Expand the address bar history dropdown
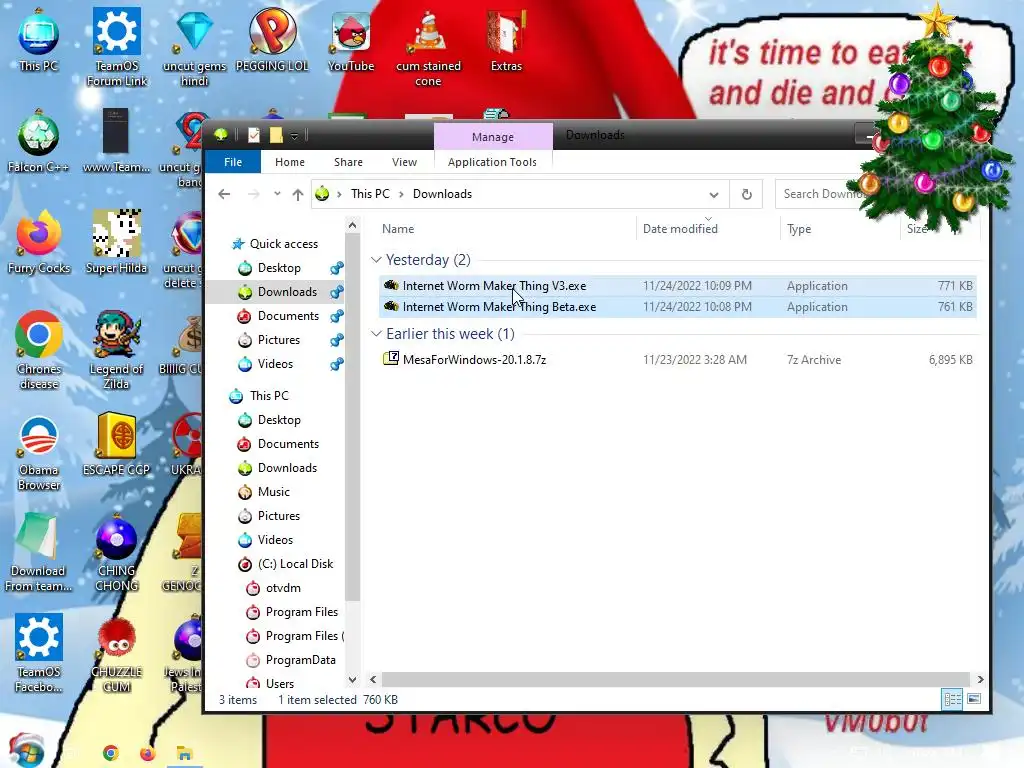This screenshot has width=1024, height=768. click(714, 195)
